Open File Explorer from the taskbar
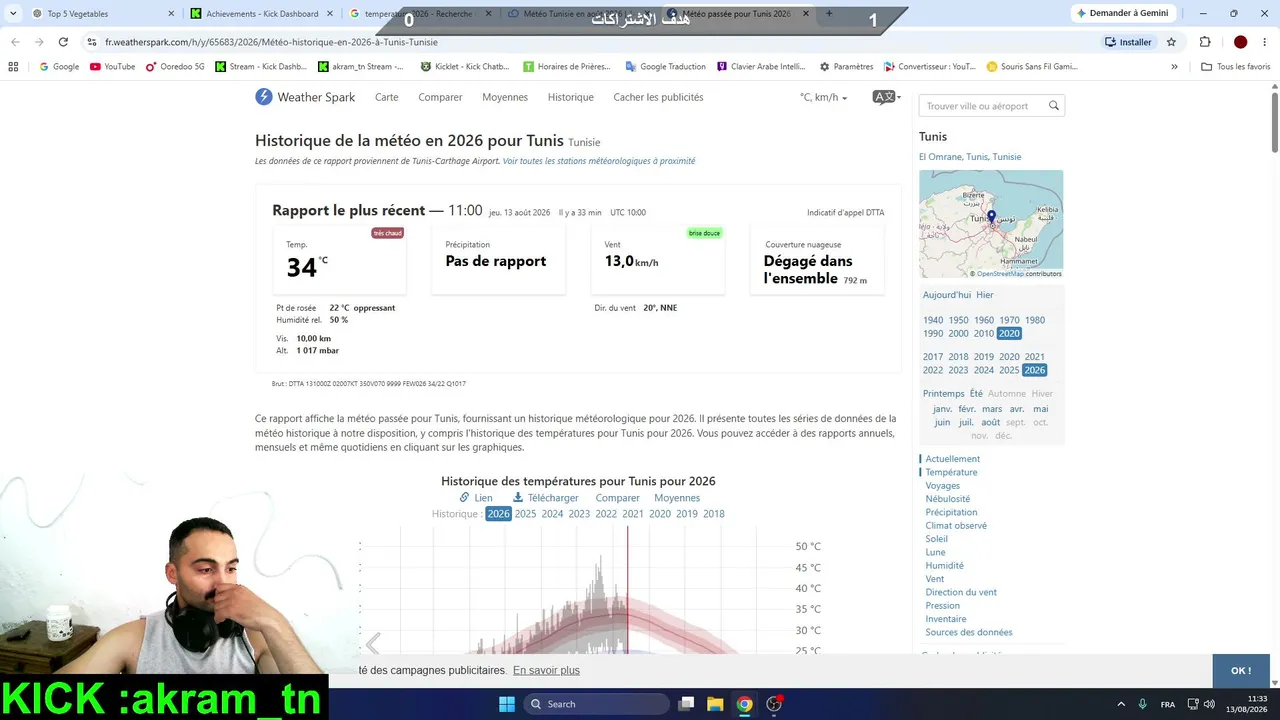The image size is (1280, 720). tap(715, 704)
